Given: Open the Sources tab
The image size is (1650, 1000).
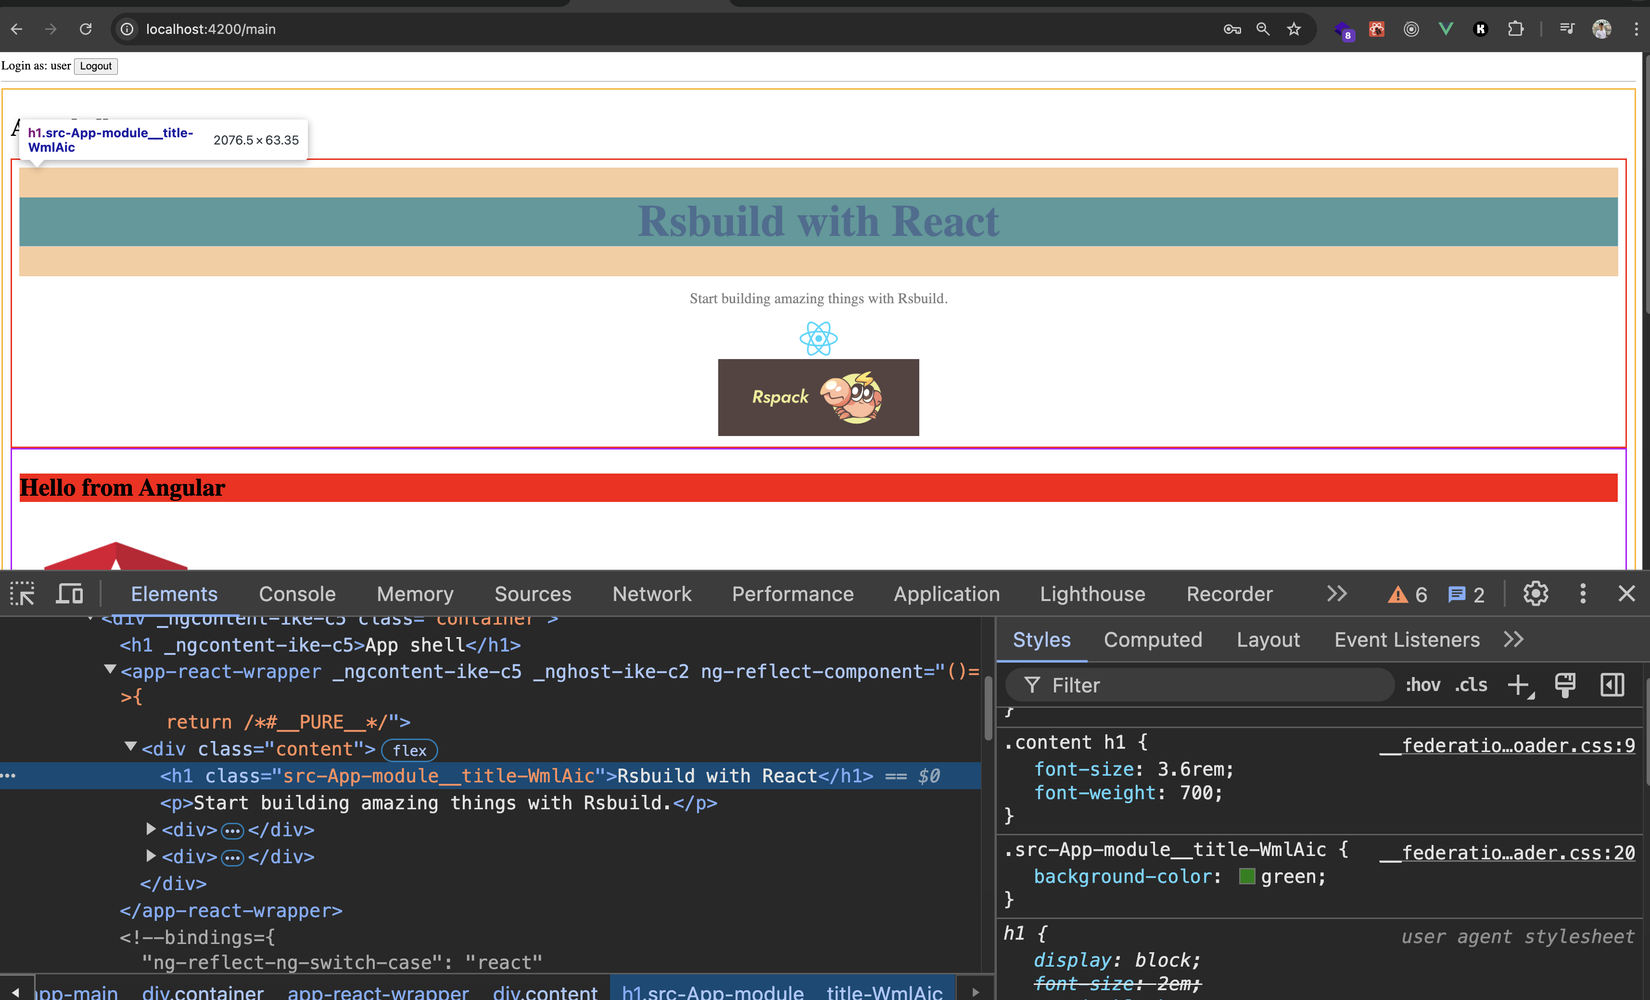Looking at the screenshot, I should click(x=533, y=594).
